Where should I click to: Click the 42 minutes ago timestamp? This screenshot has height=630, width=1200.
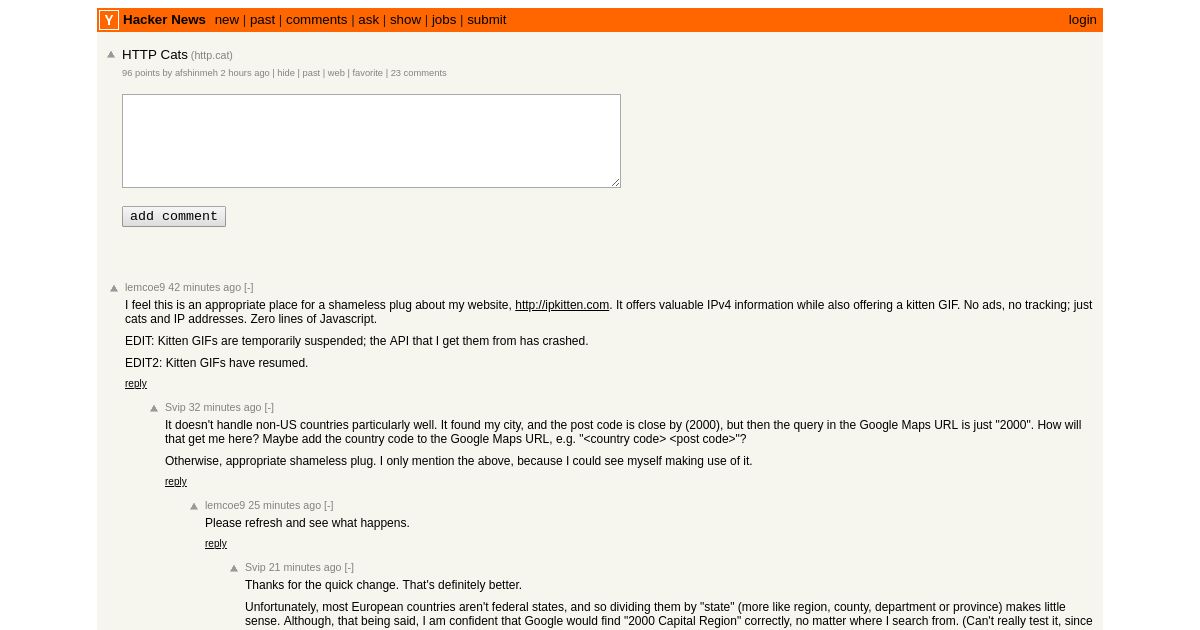(205, 288)
